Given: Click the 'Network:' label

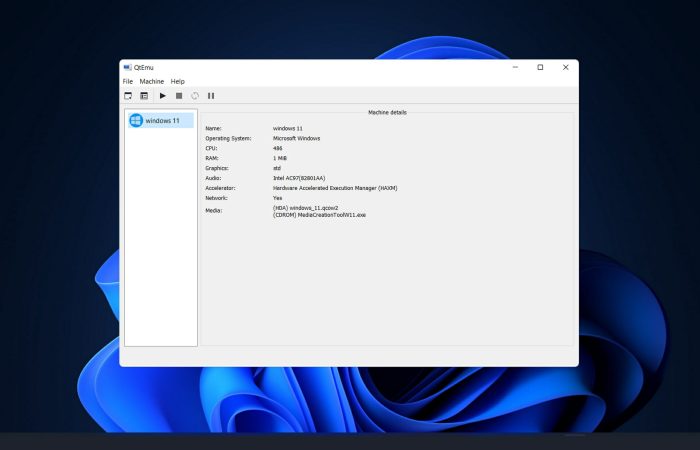Looking at the screenshot, I should click(x=216, y=198).
